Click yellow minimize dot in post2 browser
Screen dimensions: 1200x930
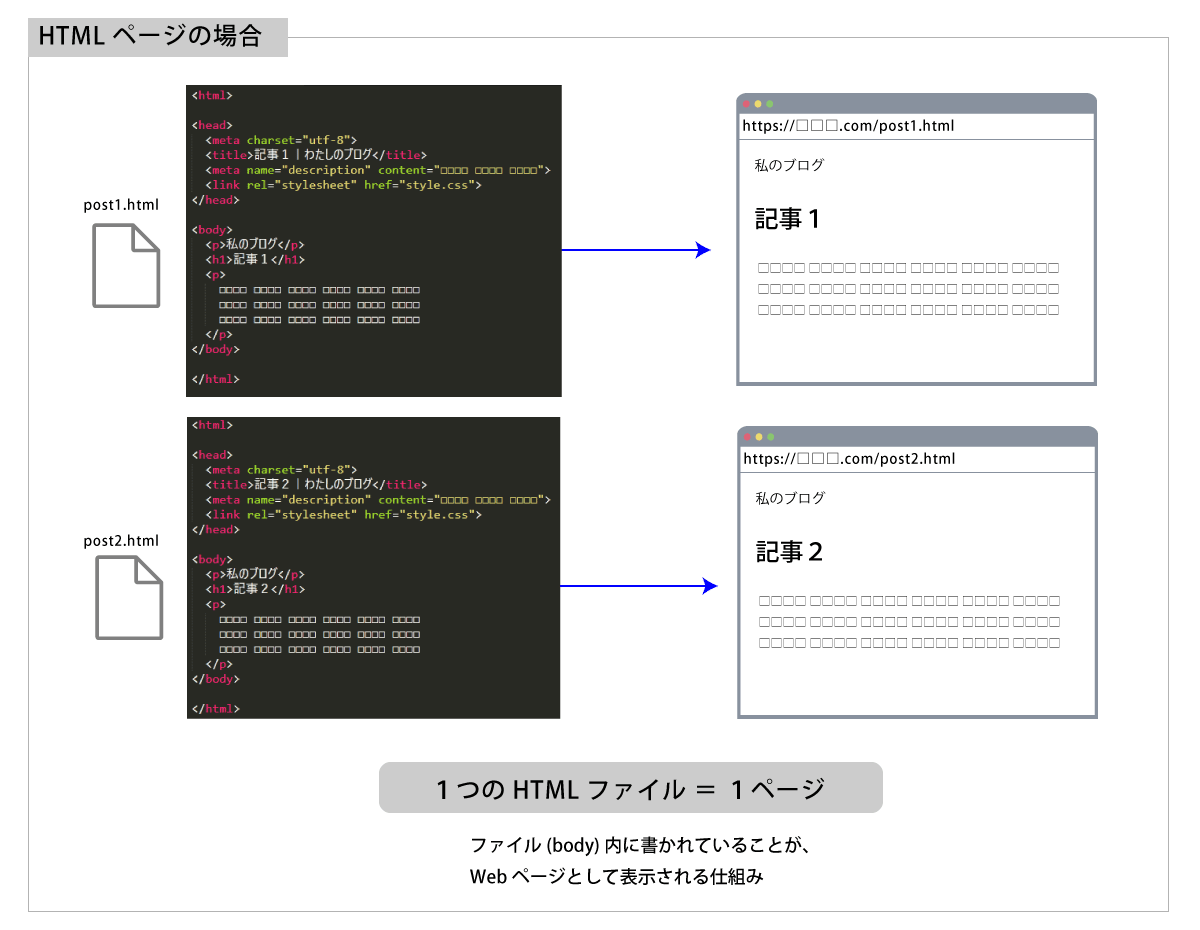[x=759, y=437]
